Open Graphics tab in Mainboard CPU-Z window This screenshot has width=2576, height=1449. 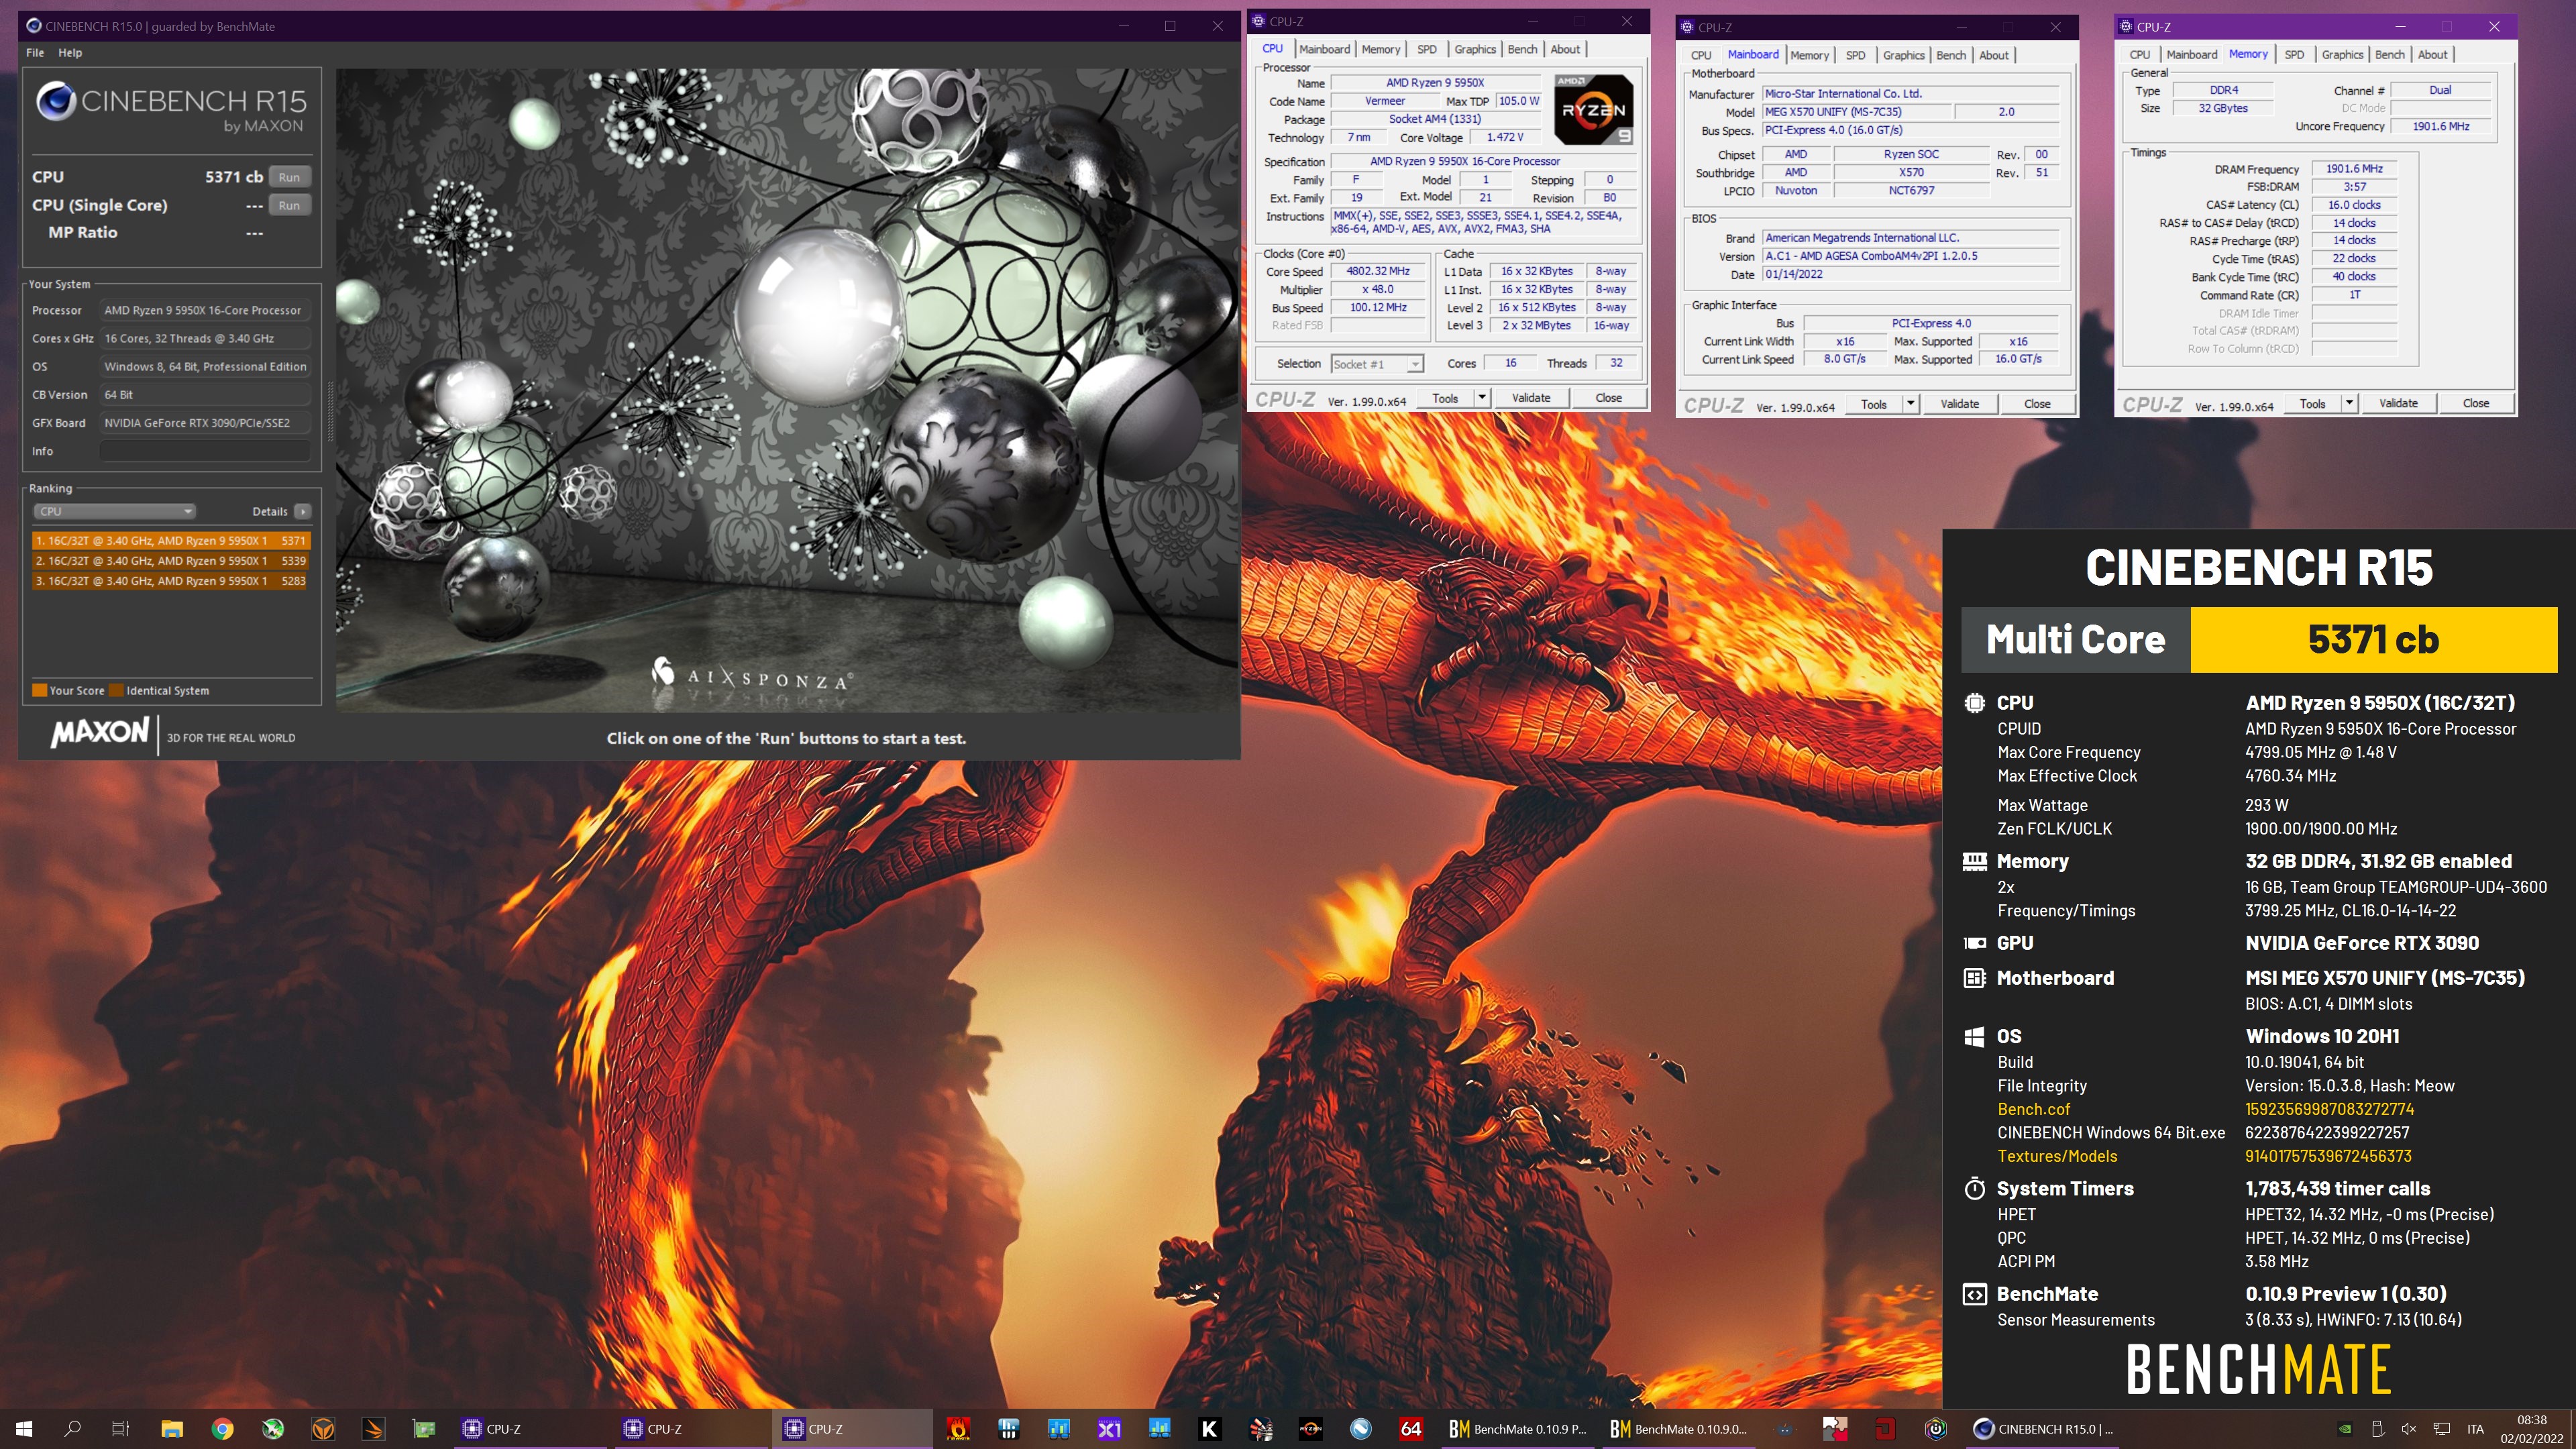[1903, 55]
